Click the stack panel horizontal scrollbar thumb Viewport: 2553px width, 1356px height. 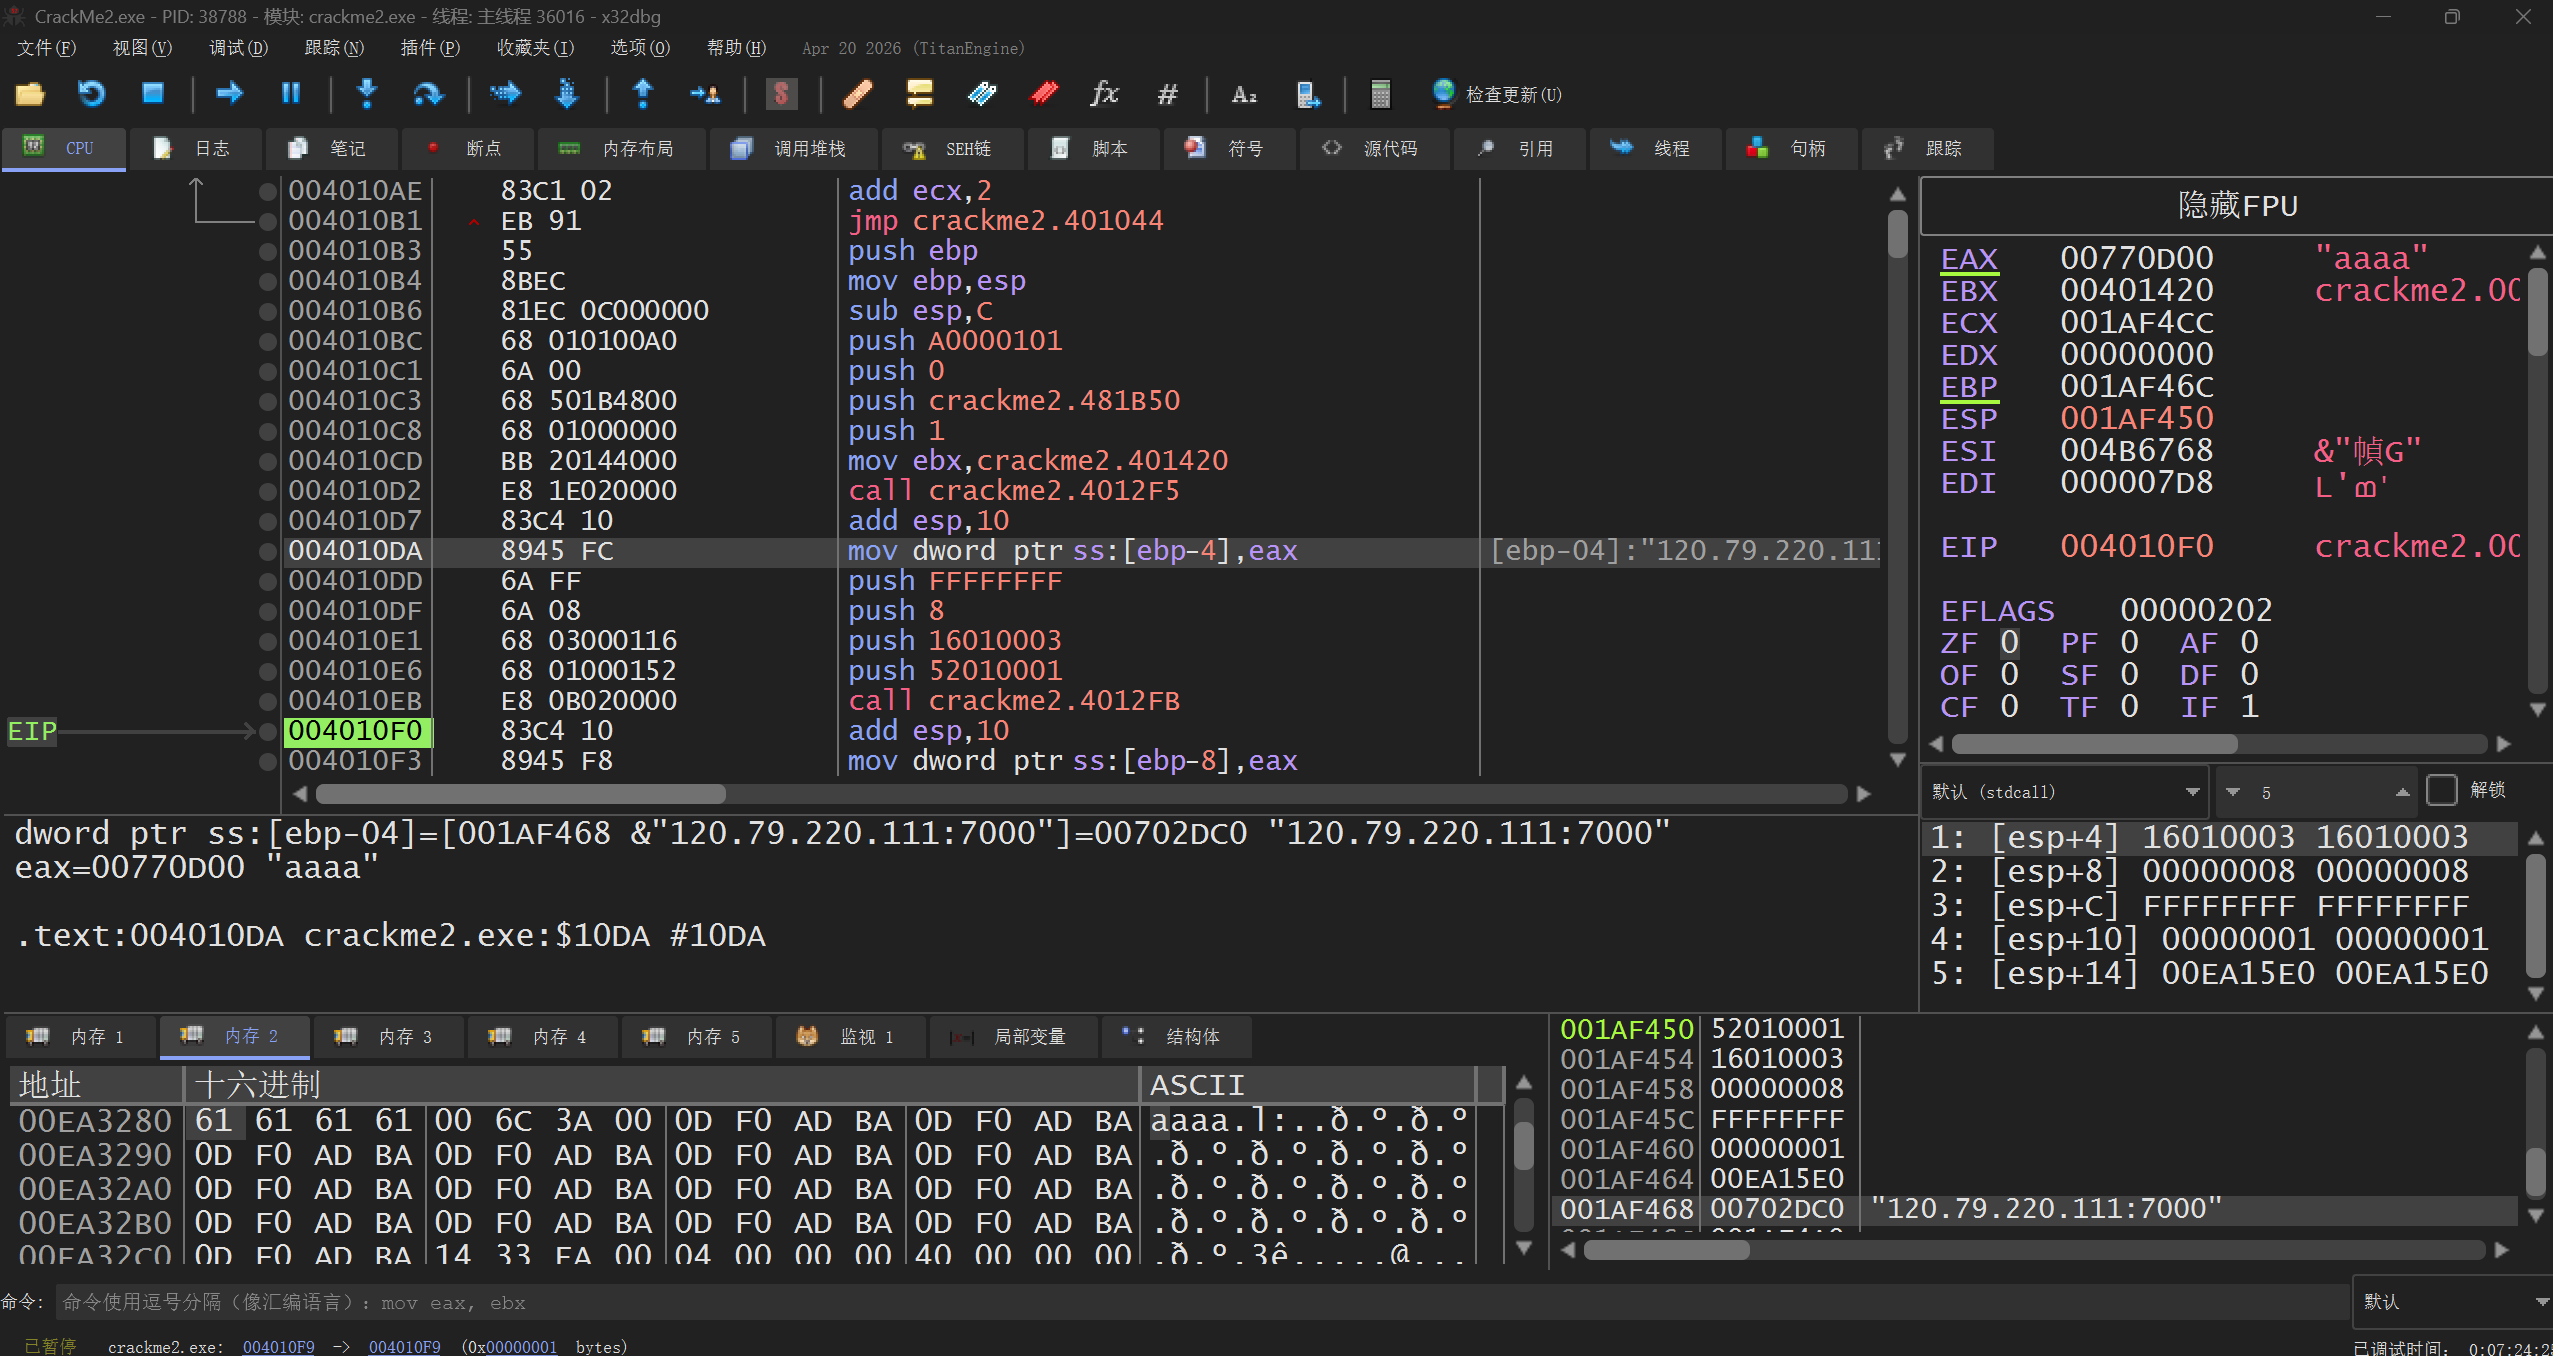tap(1666, 1250)
